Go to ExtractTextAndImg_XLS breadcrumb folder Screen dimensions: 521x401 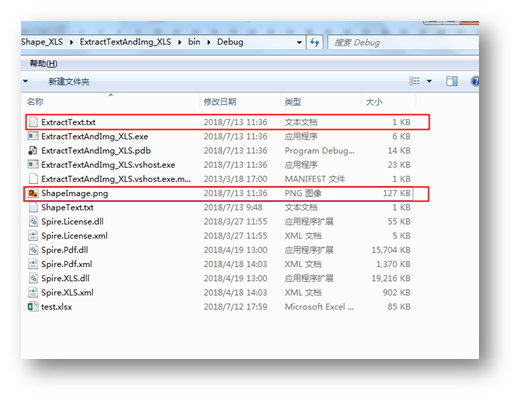pos(125,42)
